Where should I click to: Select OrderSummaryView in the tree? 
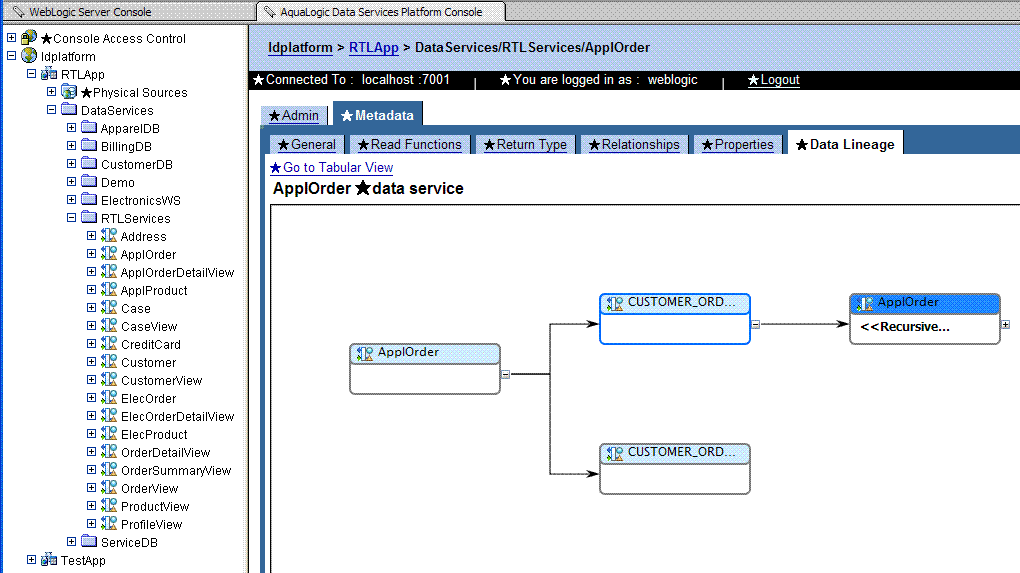point(176,470)
